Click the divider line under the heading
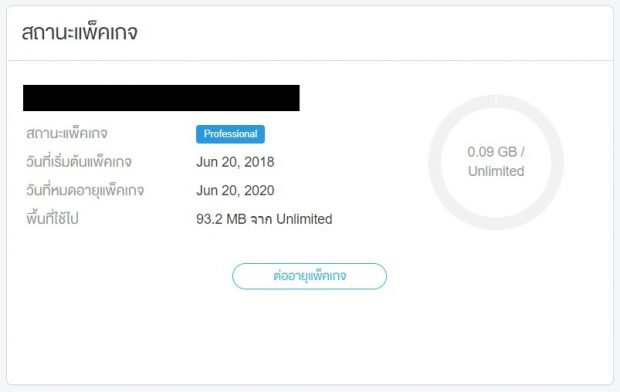Viewport: 620px width, 392px height. 310,61
